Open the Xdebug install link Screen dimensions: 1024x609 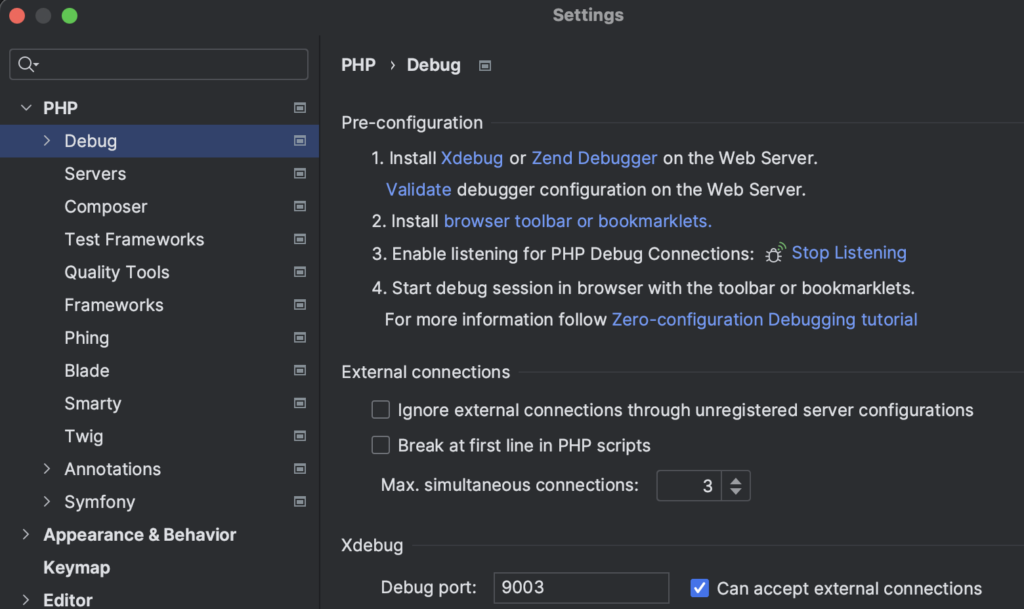(x=472, y=158)
